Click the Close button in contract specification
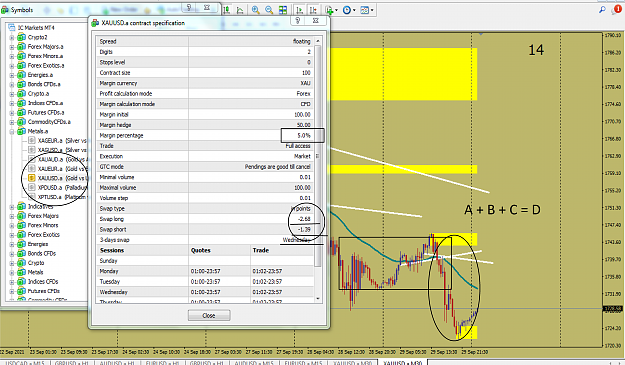This screenshot has height=365, width=625. [209, 315]
